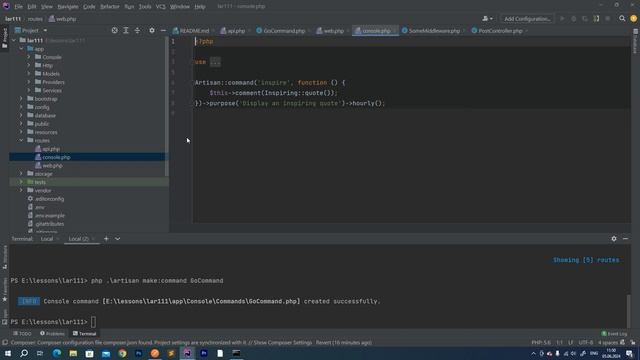640x360 pixels.
Task: Open the VCS menu
Action: tap(160, 7)
